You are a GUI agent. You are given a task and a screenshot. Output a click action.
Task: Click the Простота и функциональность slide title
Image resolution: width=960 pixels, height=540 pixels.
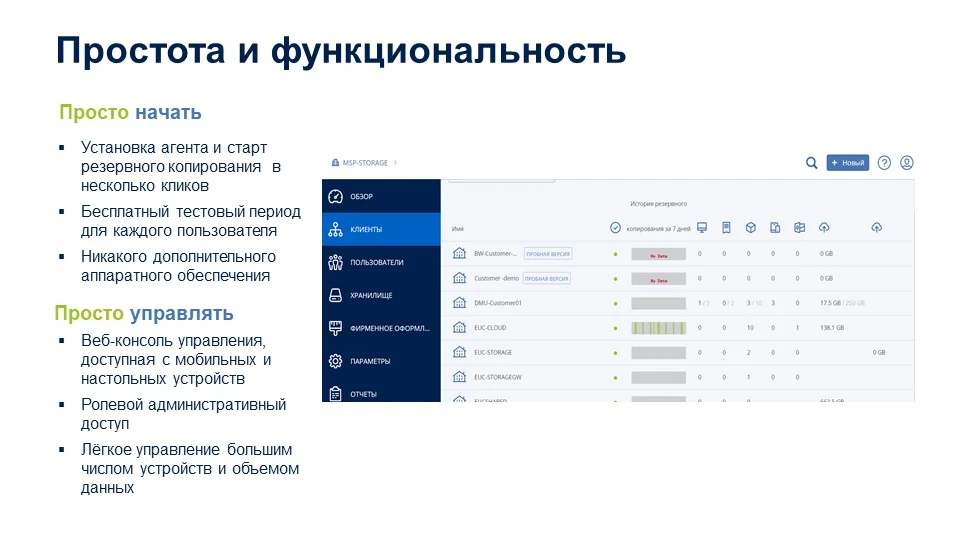coord(341,50)
